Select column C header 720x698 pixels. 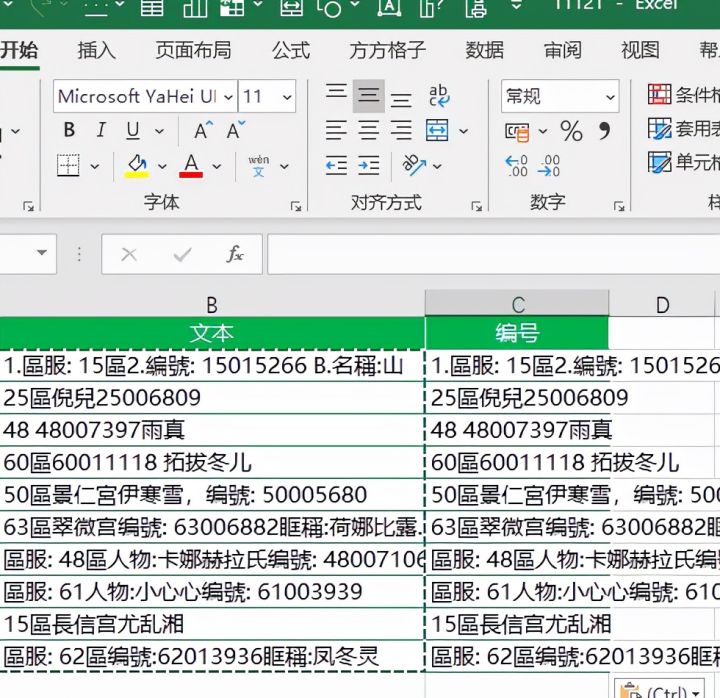(518, 304)
